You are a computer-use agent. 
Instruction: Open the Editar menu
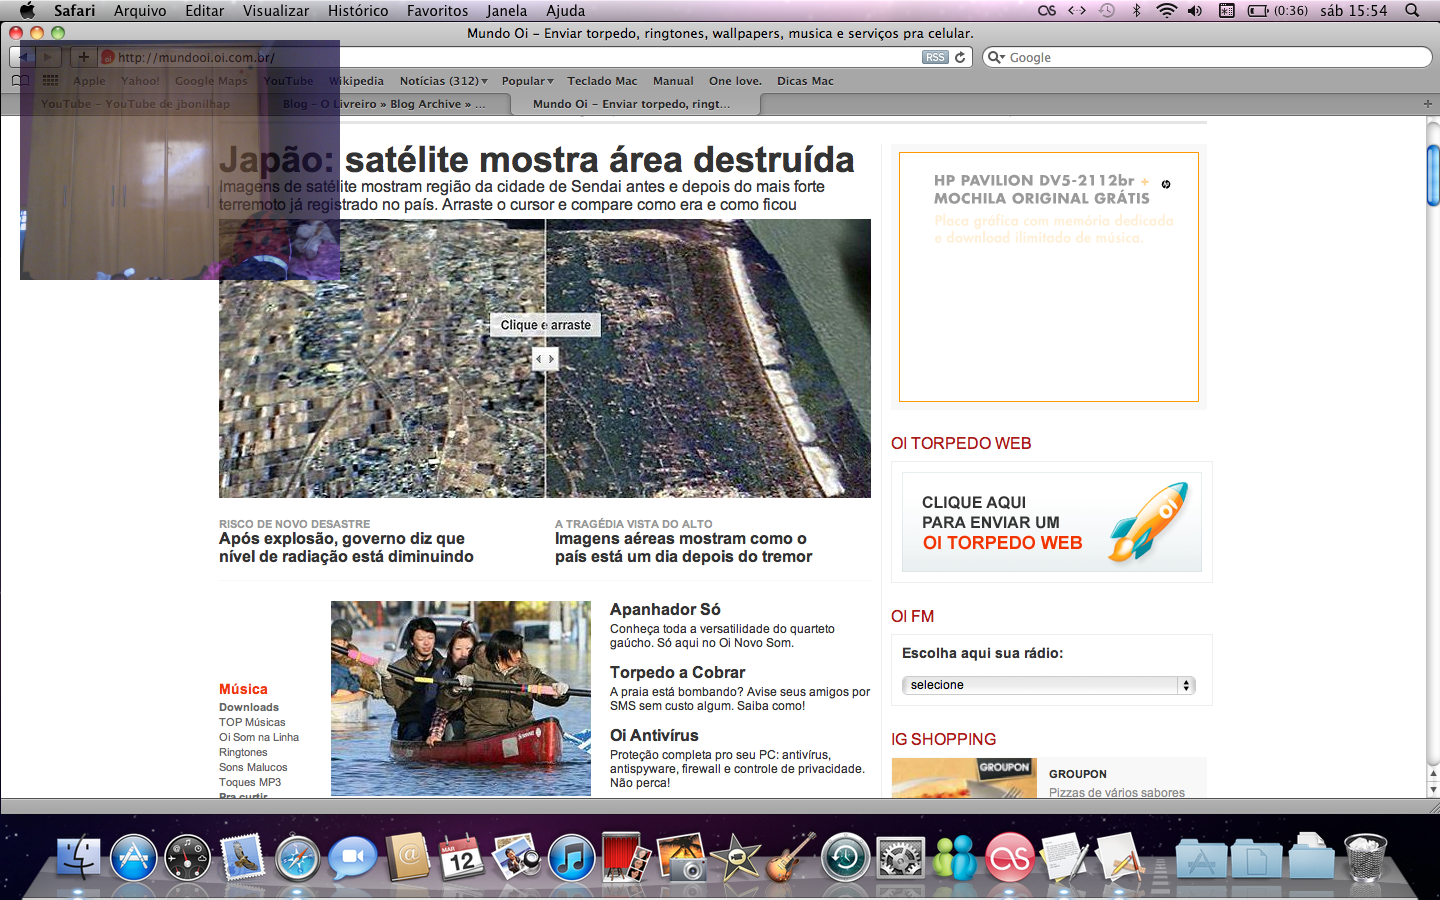point(204,10)
